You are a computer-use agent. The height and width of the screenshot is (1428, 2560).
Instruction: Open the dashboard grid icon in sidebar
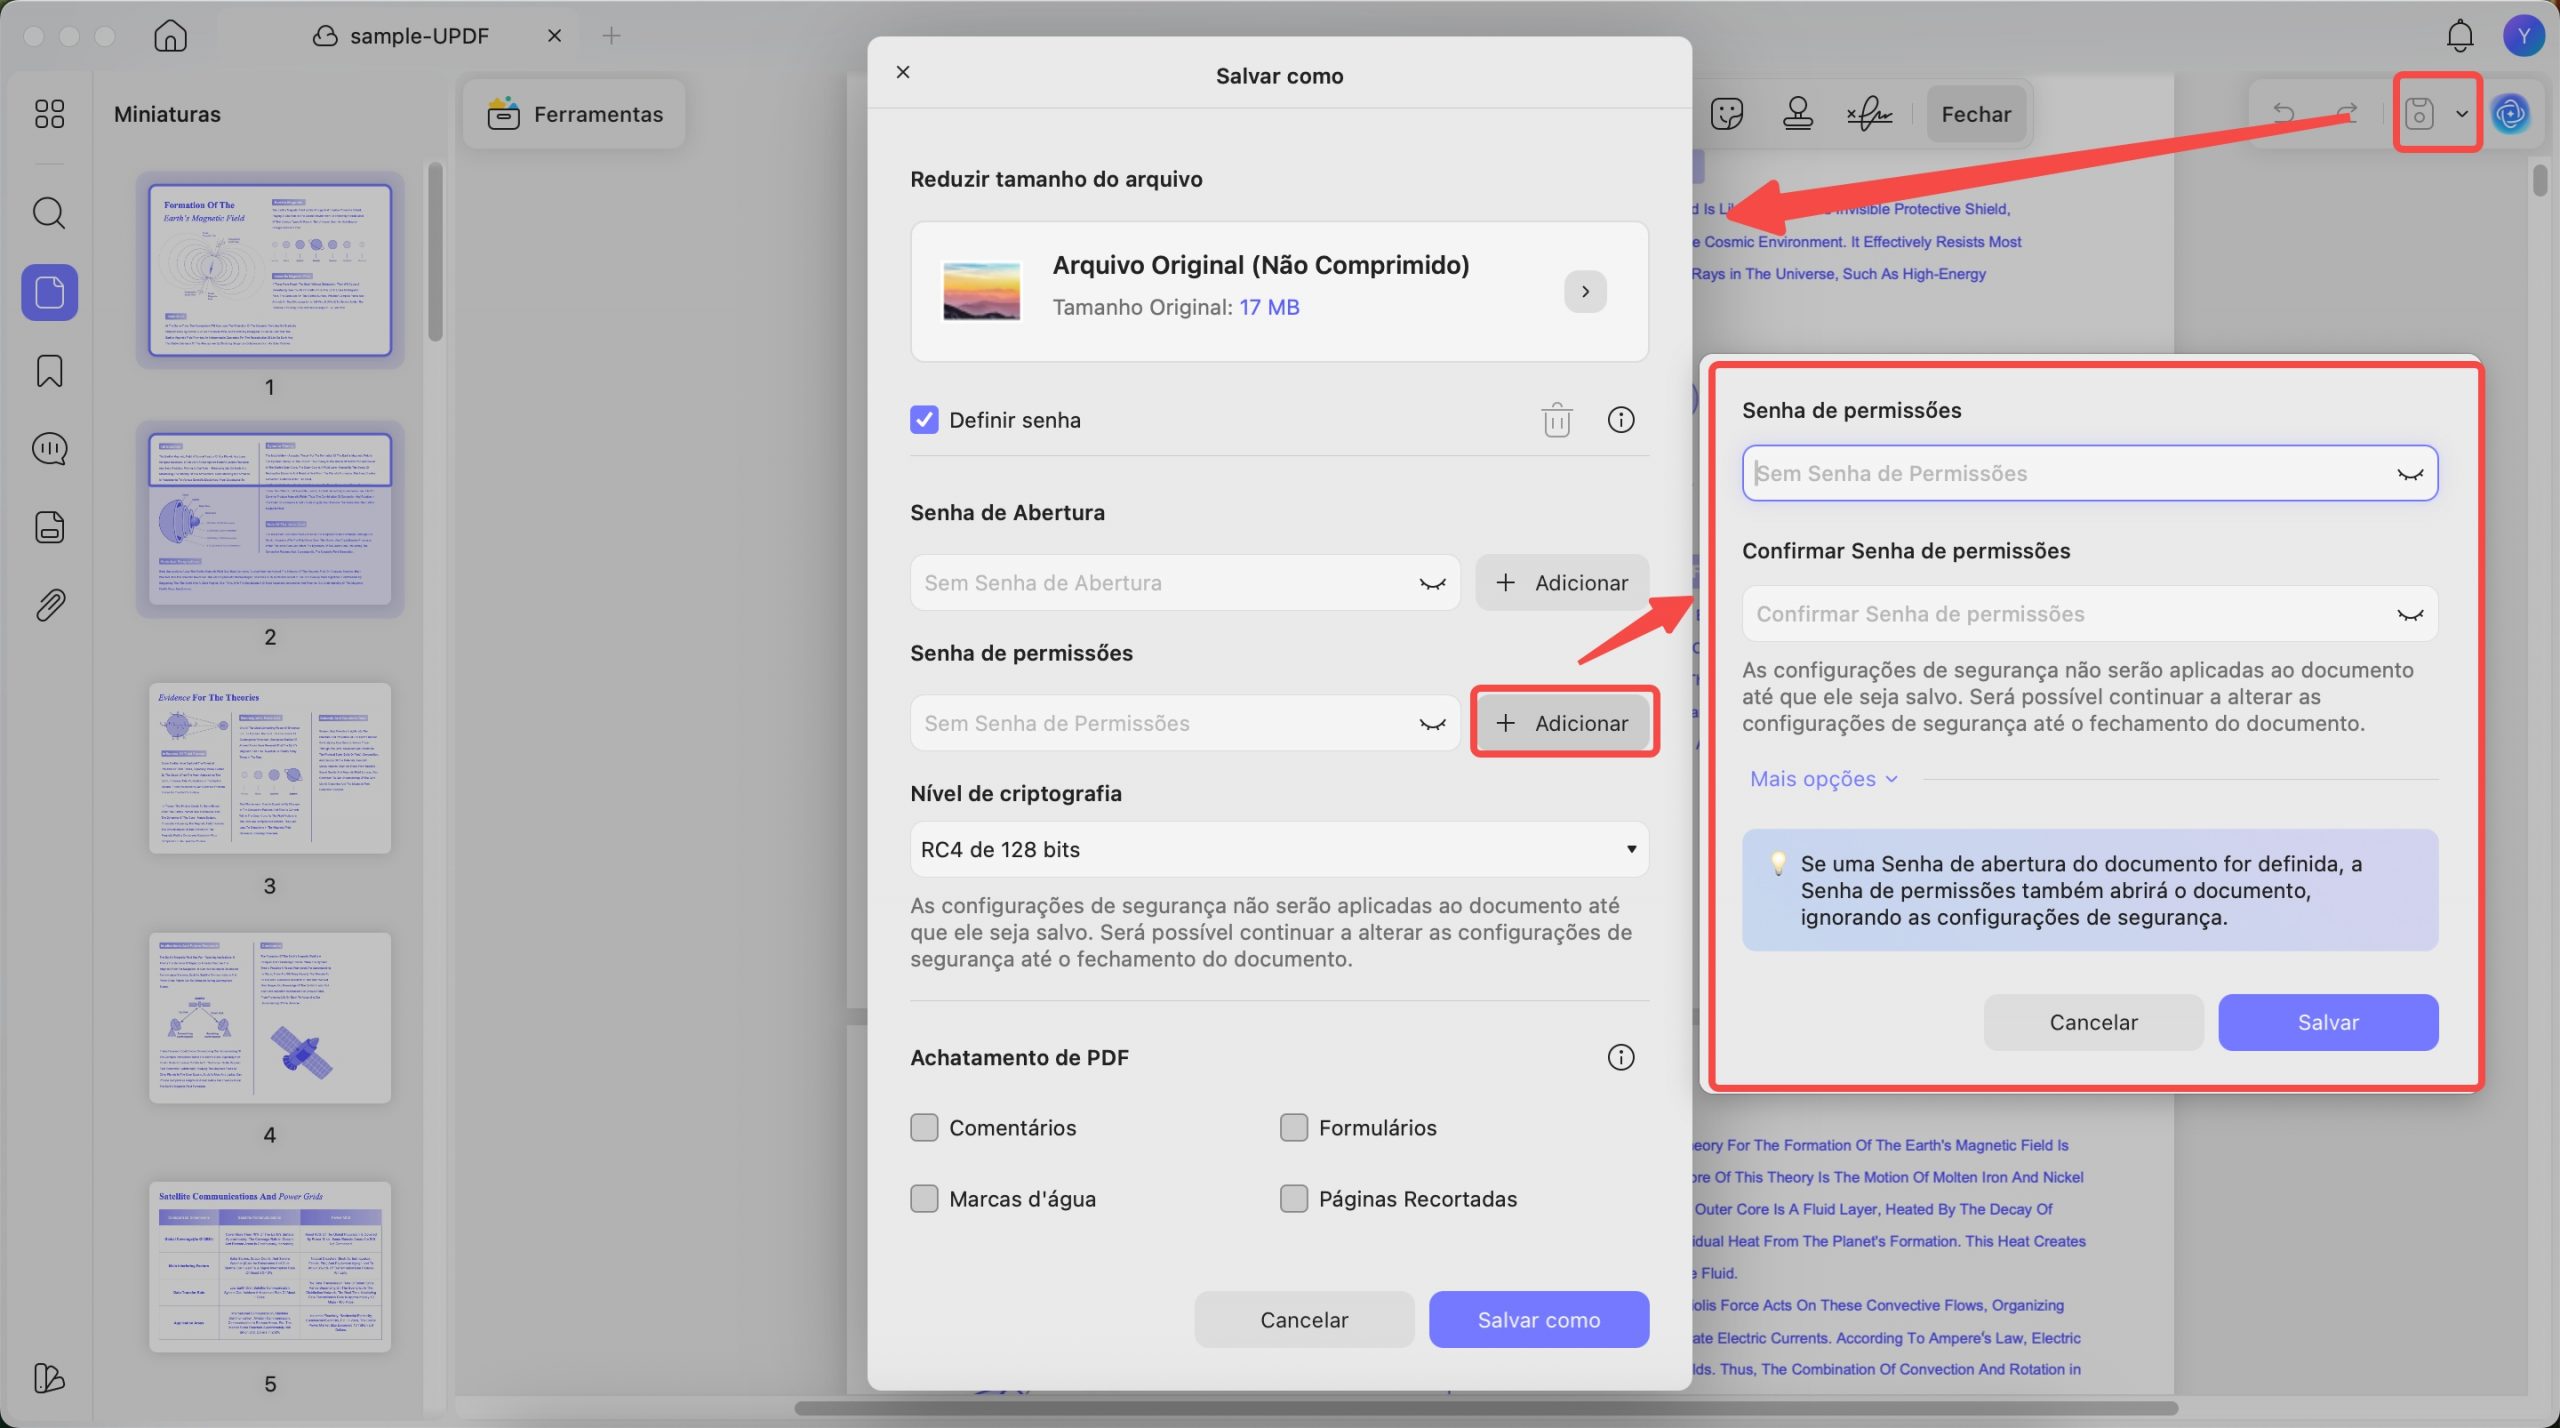tap(49, 114)
